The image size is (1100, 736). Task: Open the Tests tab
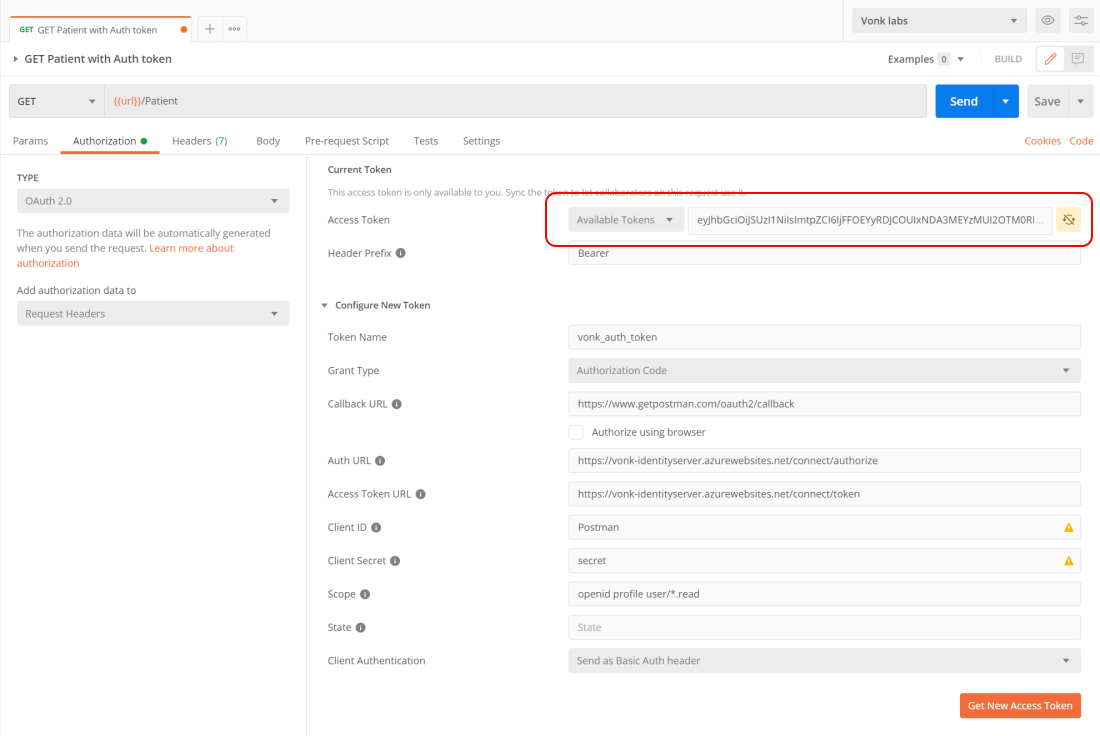[426, 141]
